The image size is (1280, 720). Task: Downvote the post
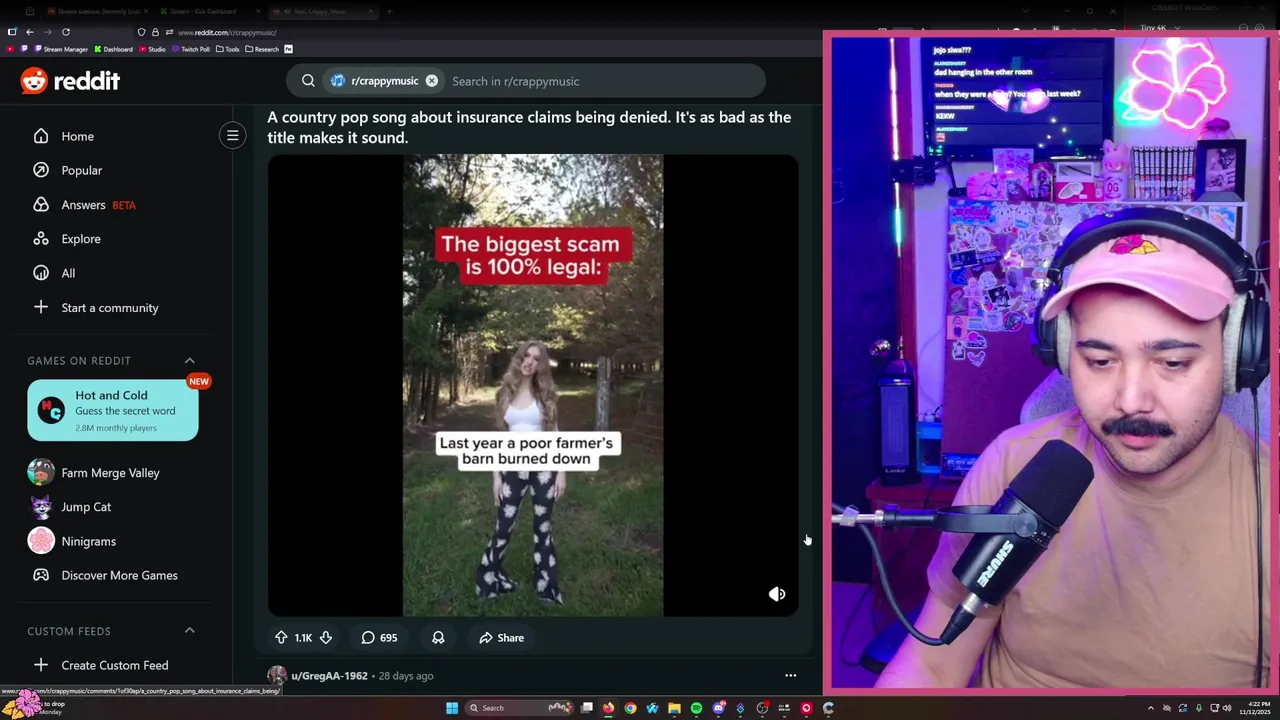326,638
